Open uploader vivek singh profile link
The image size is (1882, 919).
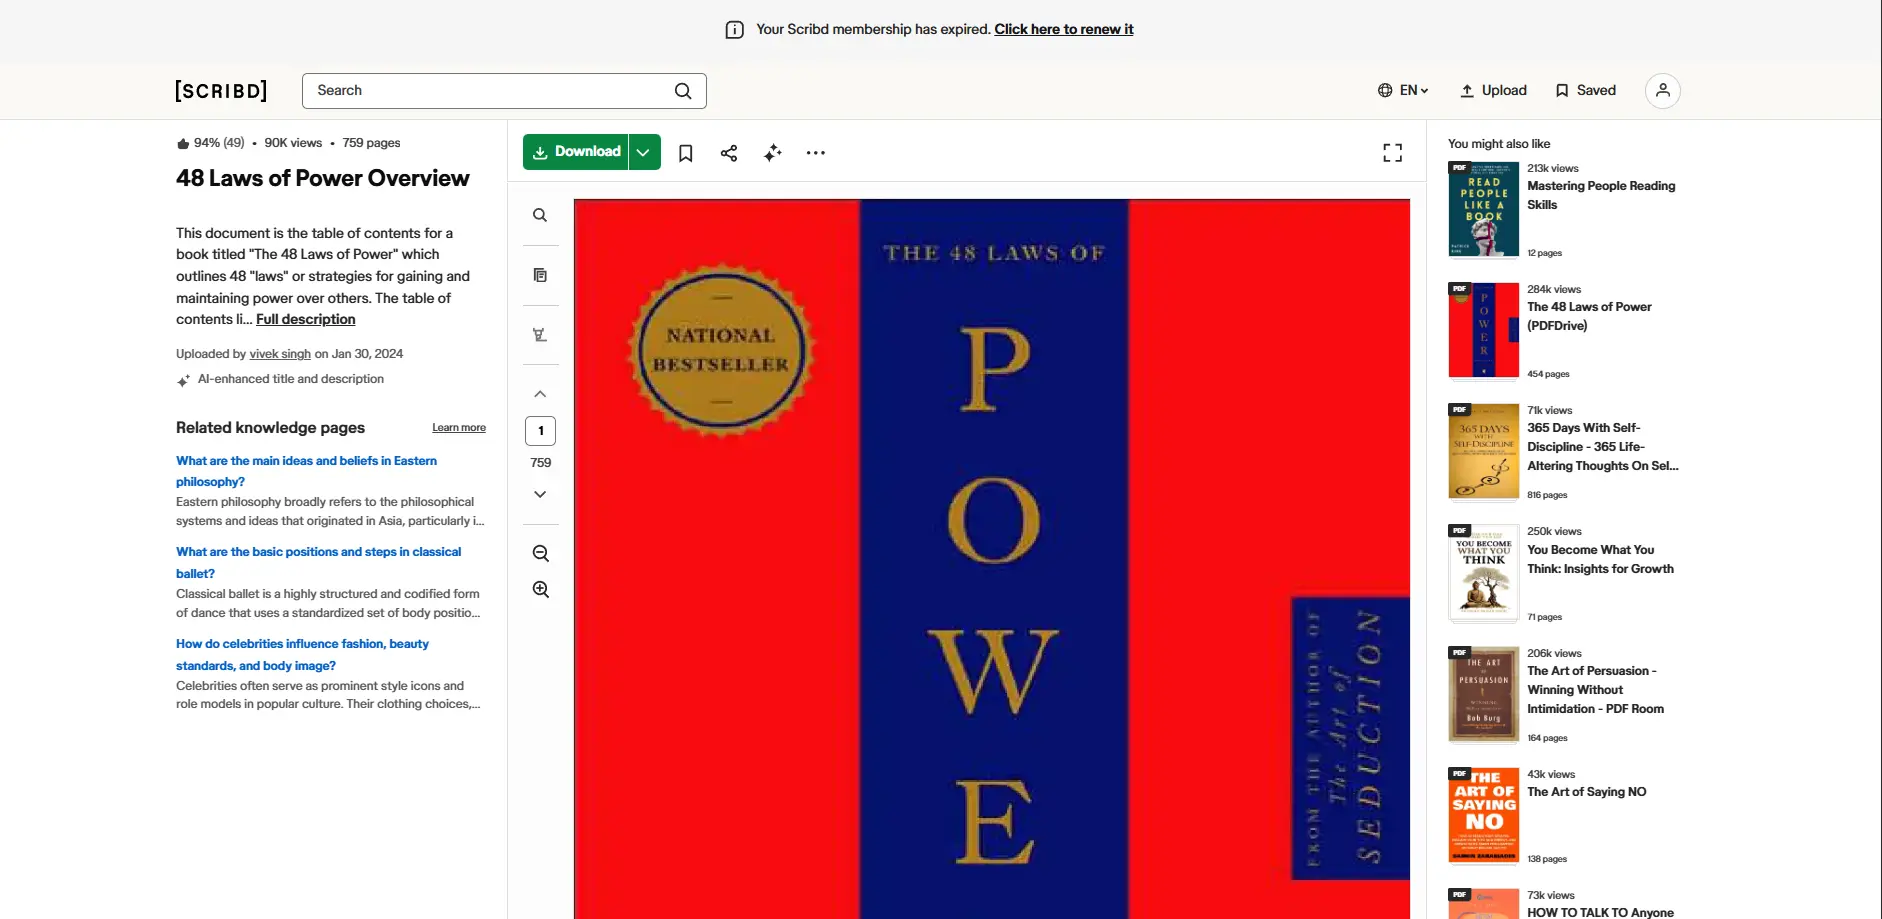coord(280,354)
